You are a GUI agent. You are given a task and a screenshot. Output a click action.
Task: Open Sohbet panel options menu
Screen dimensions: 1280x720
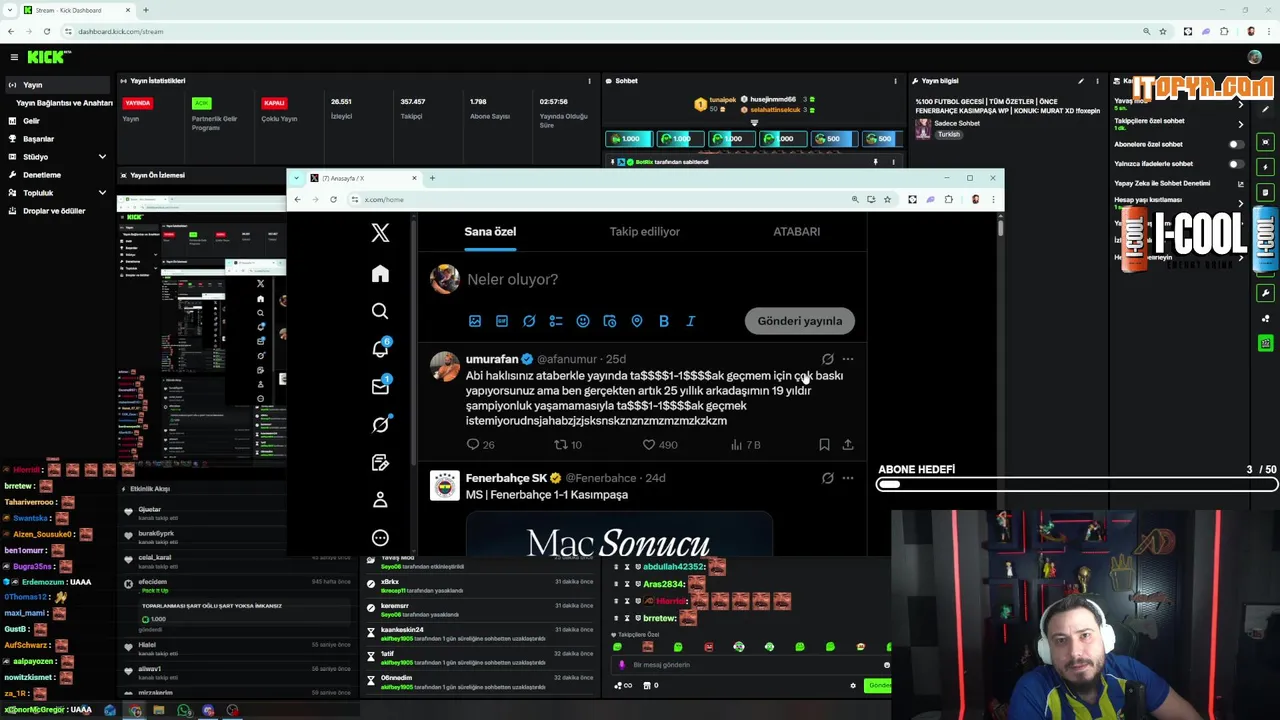click(x=895, y=81)
